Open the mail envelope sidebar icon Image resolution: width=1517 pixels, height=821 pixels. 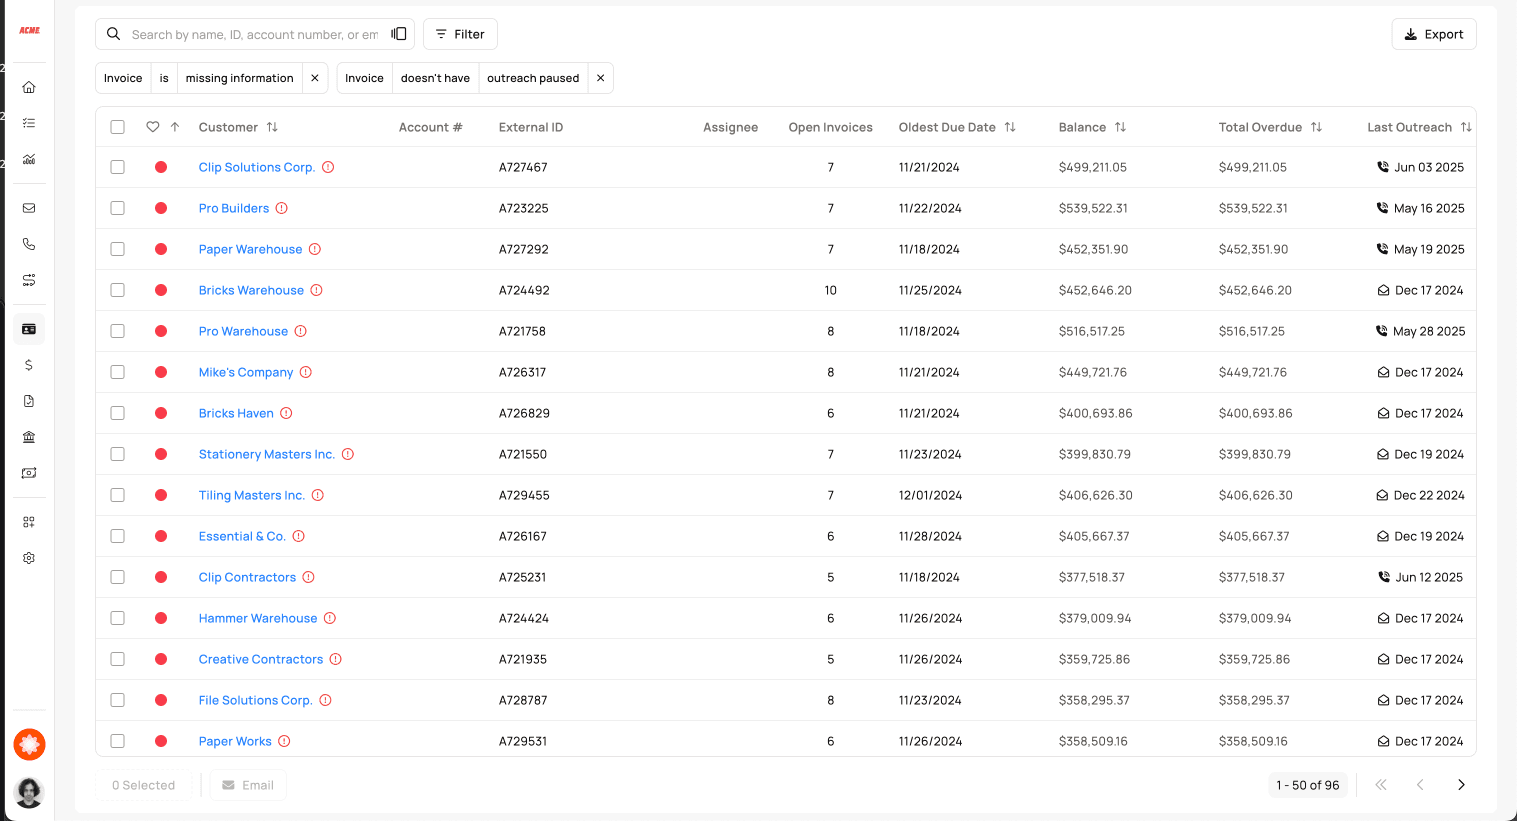tap(29, 208)
